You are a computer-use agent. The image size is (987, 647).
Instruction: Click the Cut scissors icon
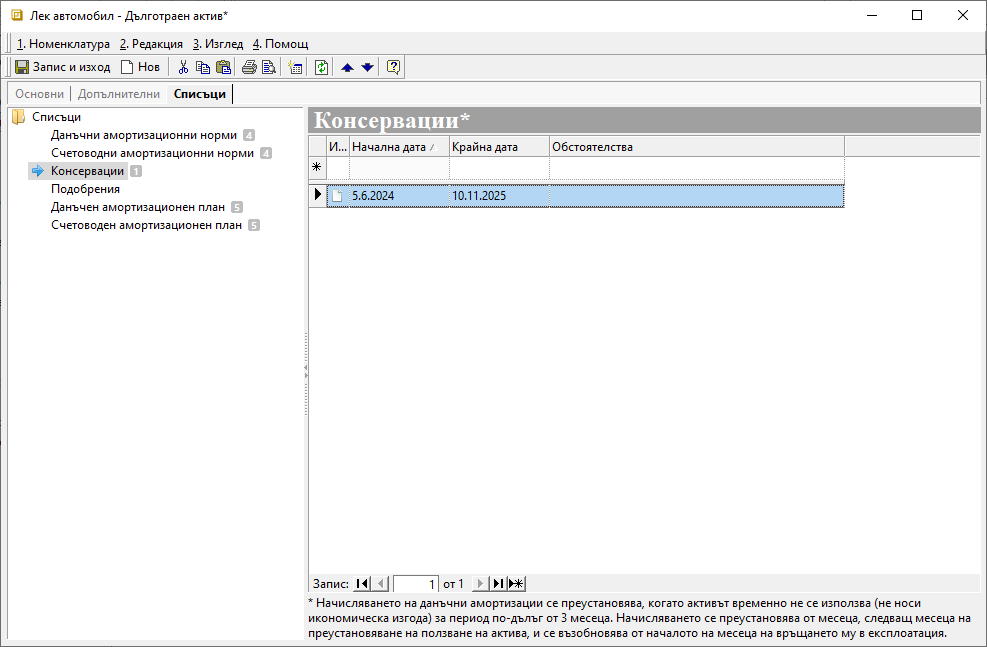coord(183,67)
